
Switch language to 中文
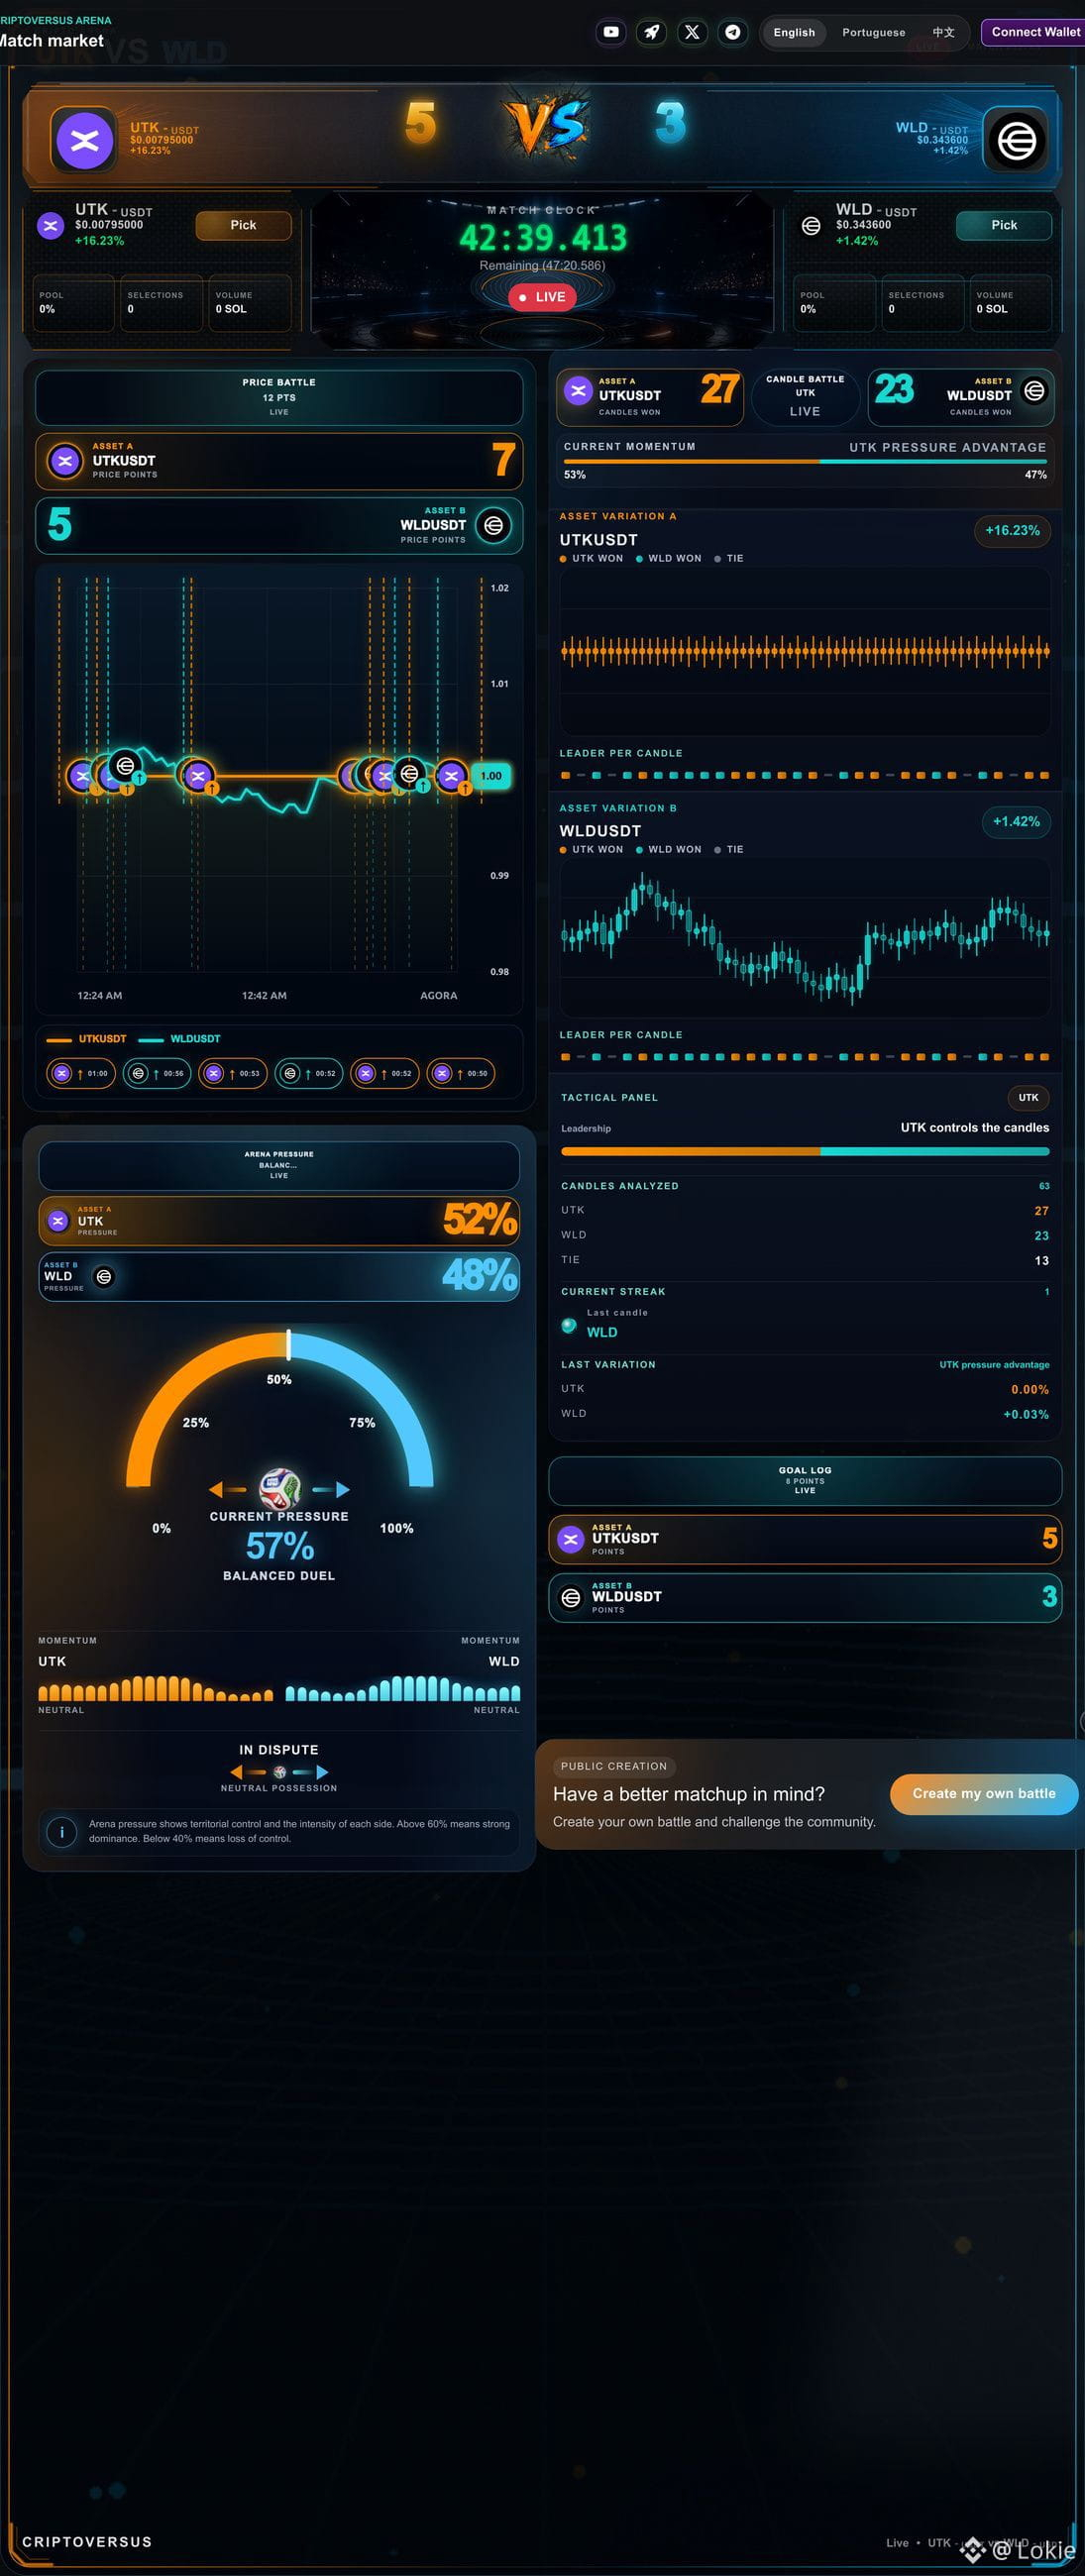[x=943, y=32]
